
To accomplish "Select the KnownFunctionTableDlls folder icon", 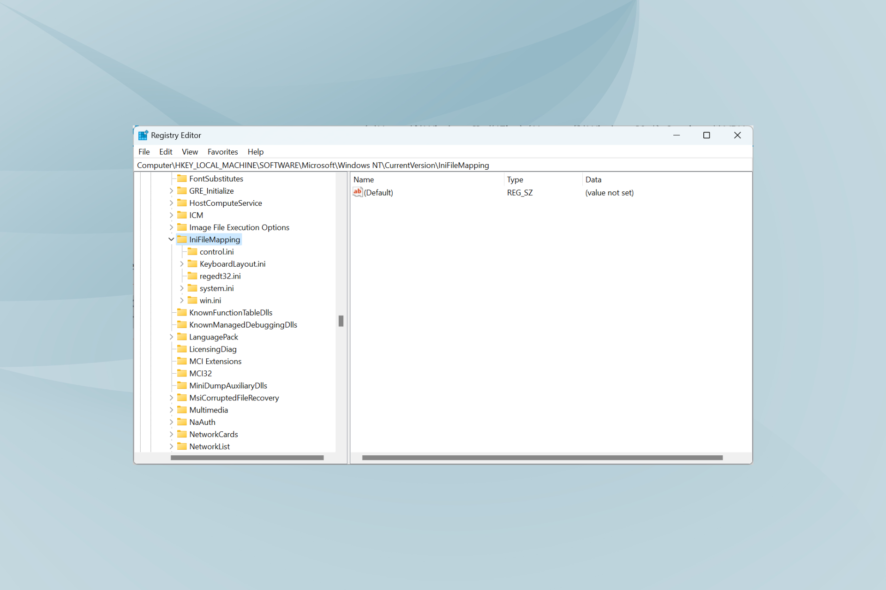I will [x=182, y=313].
